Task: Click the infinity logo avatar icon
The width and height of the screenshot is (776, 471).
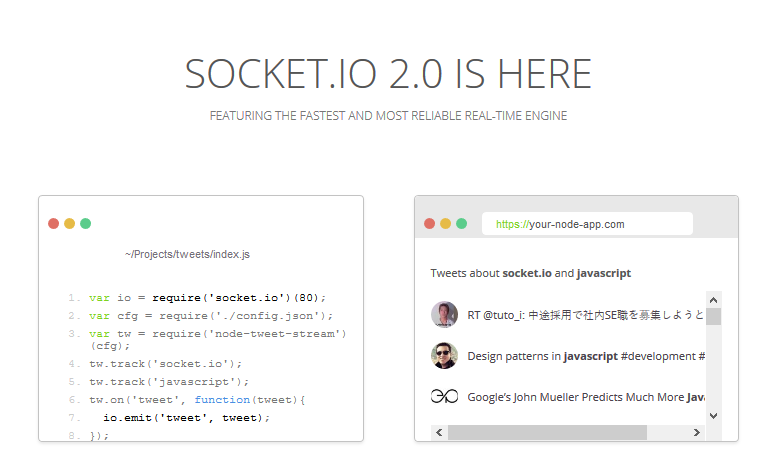Action: [444, 396]
